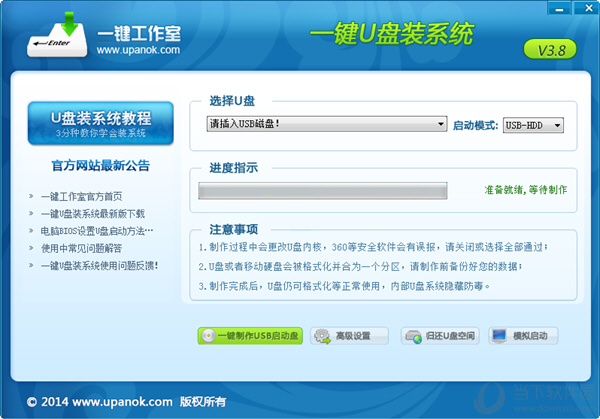Open 一键U盘装系统使用问题反馈 link
600x419 pixels.
pyautogui.click(x=99, y=265)
